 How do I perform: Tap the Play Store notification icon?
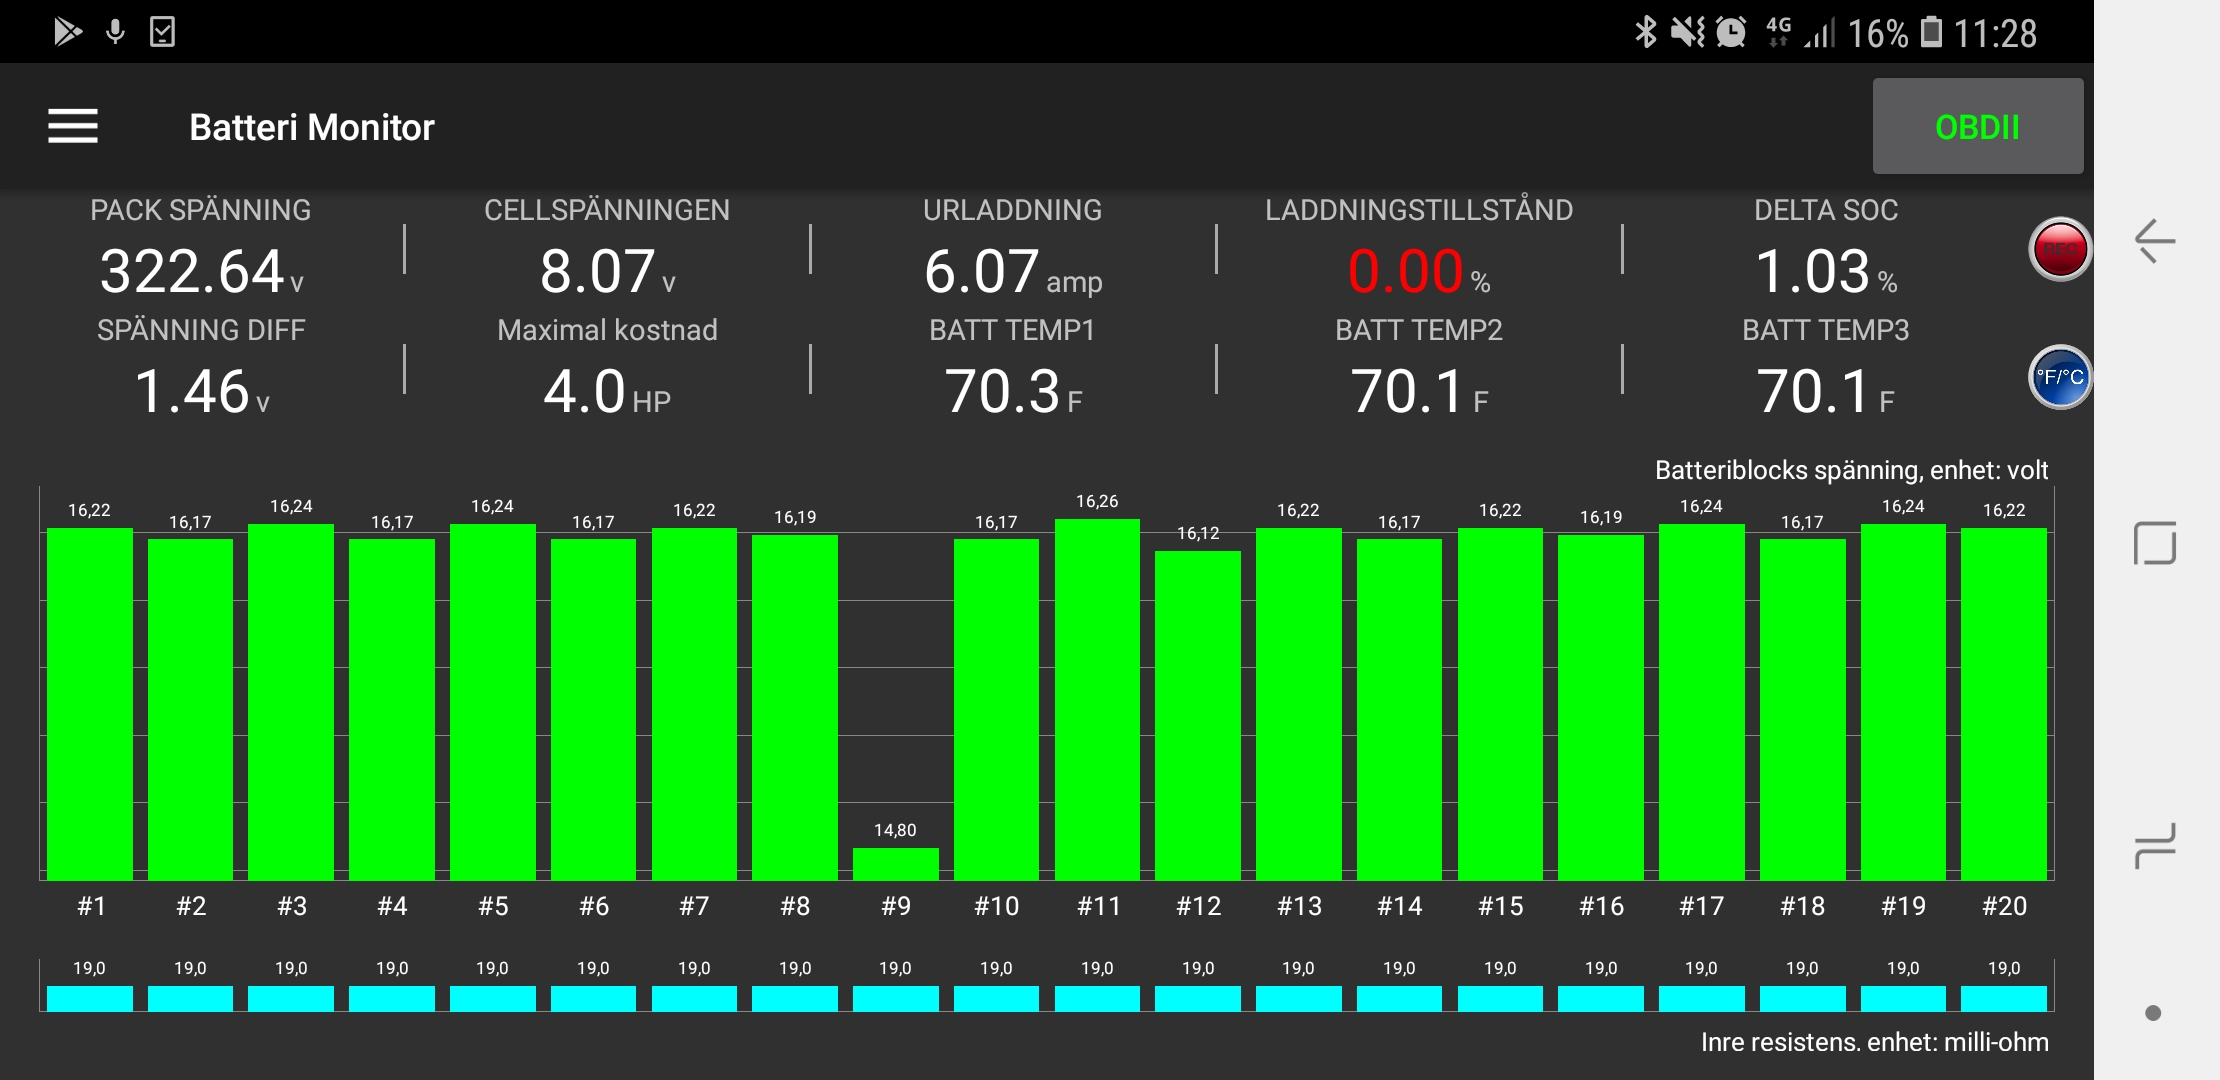[x=67, y=32]
